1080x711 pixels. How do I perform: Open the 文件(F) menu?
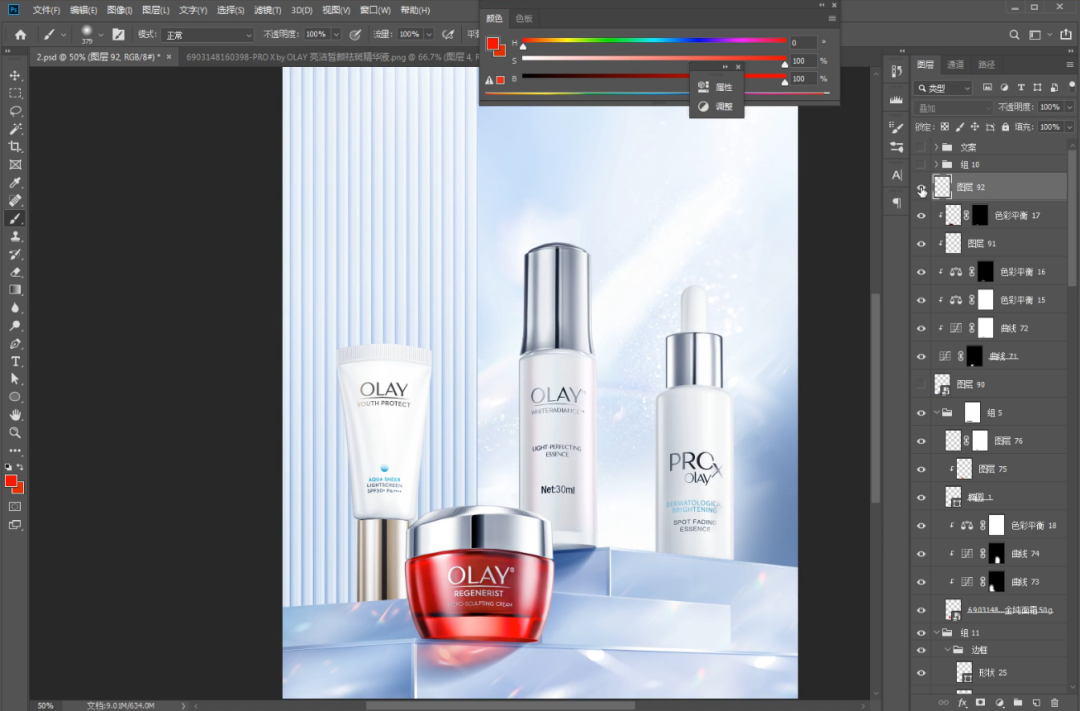(46, 10)
